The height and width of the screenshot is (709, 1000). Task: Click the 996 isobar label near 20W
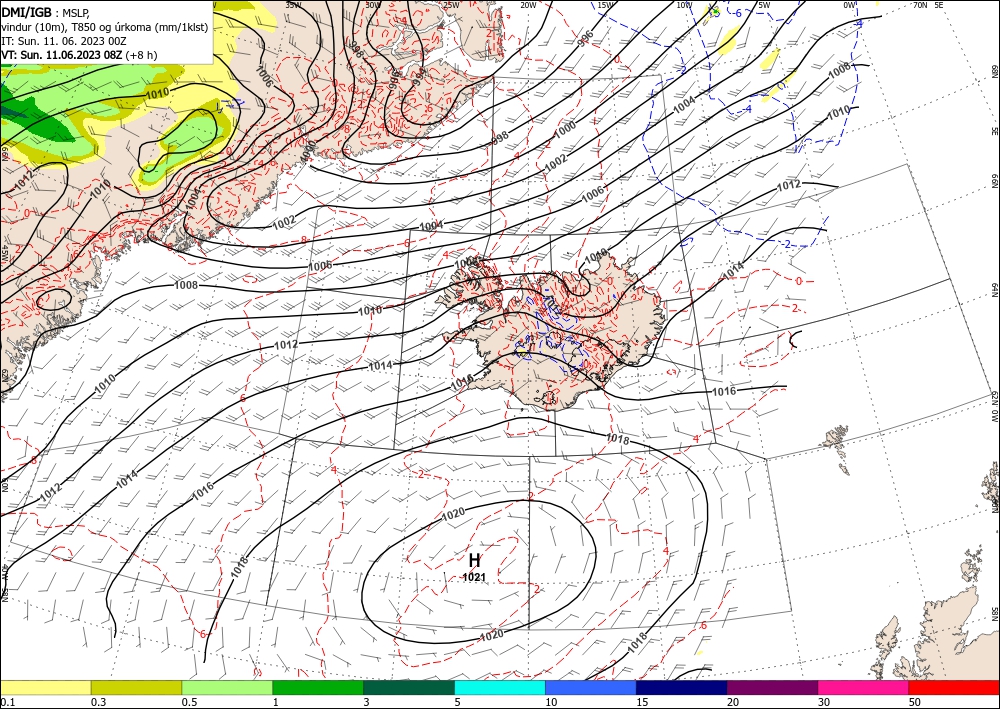point(585,36)
